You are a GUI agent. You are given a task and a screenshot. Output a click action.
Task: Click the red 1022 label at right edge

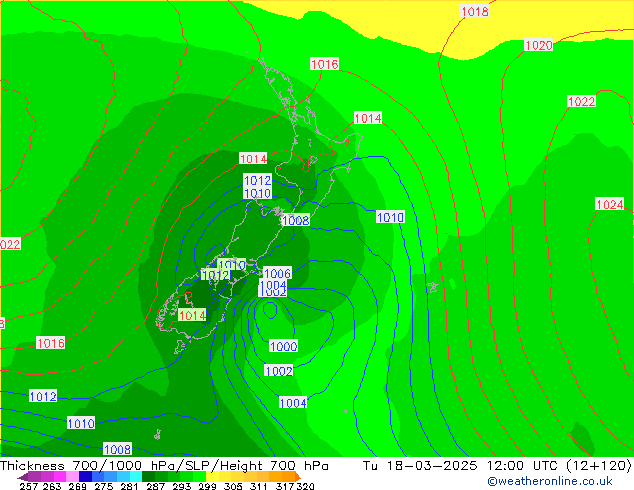tap(581, 102)
